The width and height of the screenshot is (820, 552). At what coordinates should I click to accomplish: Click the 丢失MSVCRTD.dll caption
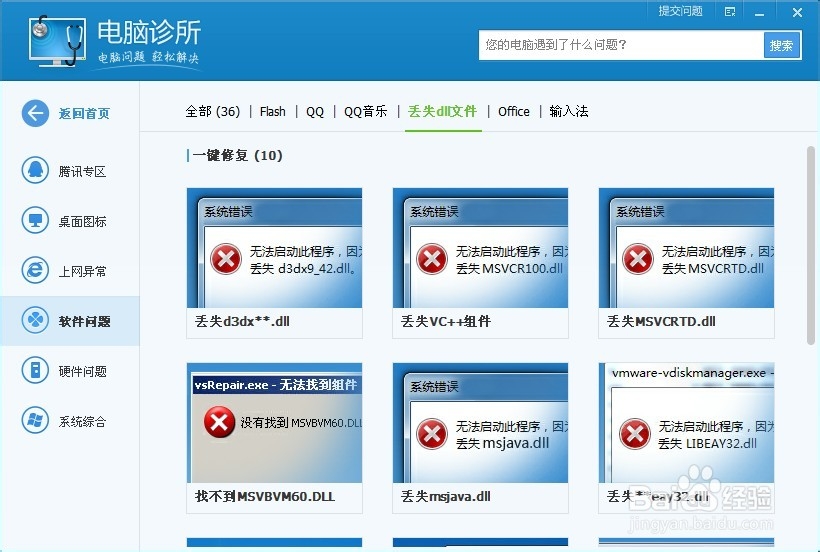[x=661, y=321]
